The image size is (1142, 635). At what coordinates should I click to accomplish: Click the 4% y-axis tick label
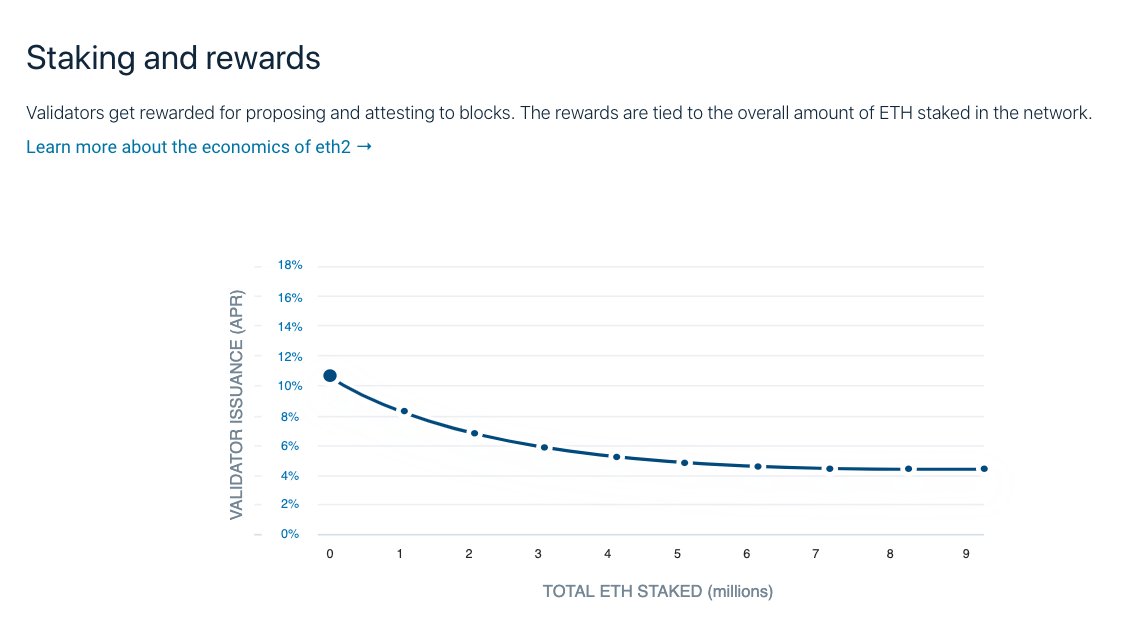tap(290, 476)
